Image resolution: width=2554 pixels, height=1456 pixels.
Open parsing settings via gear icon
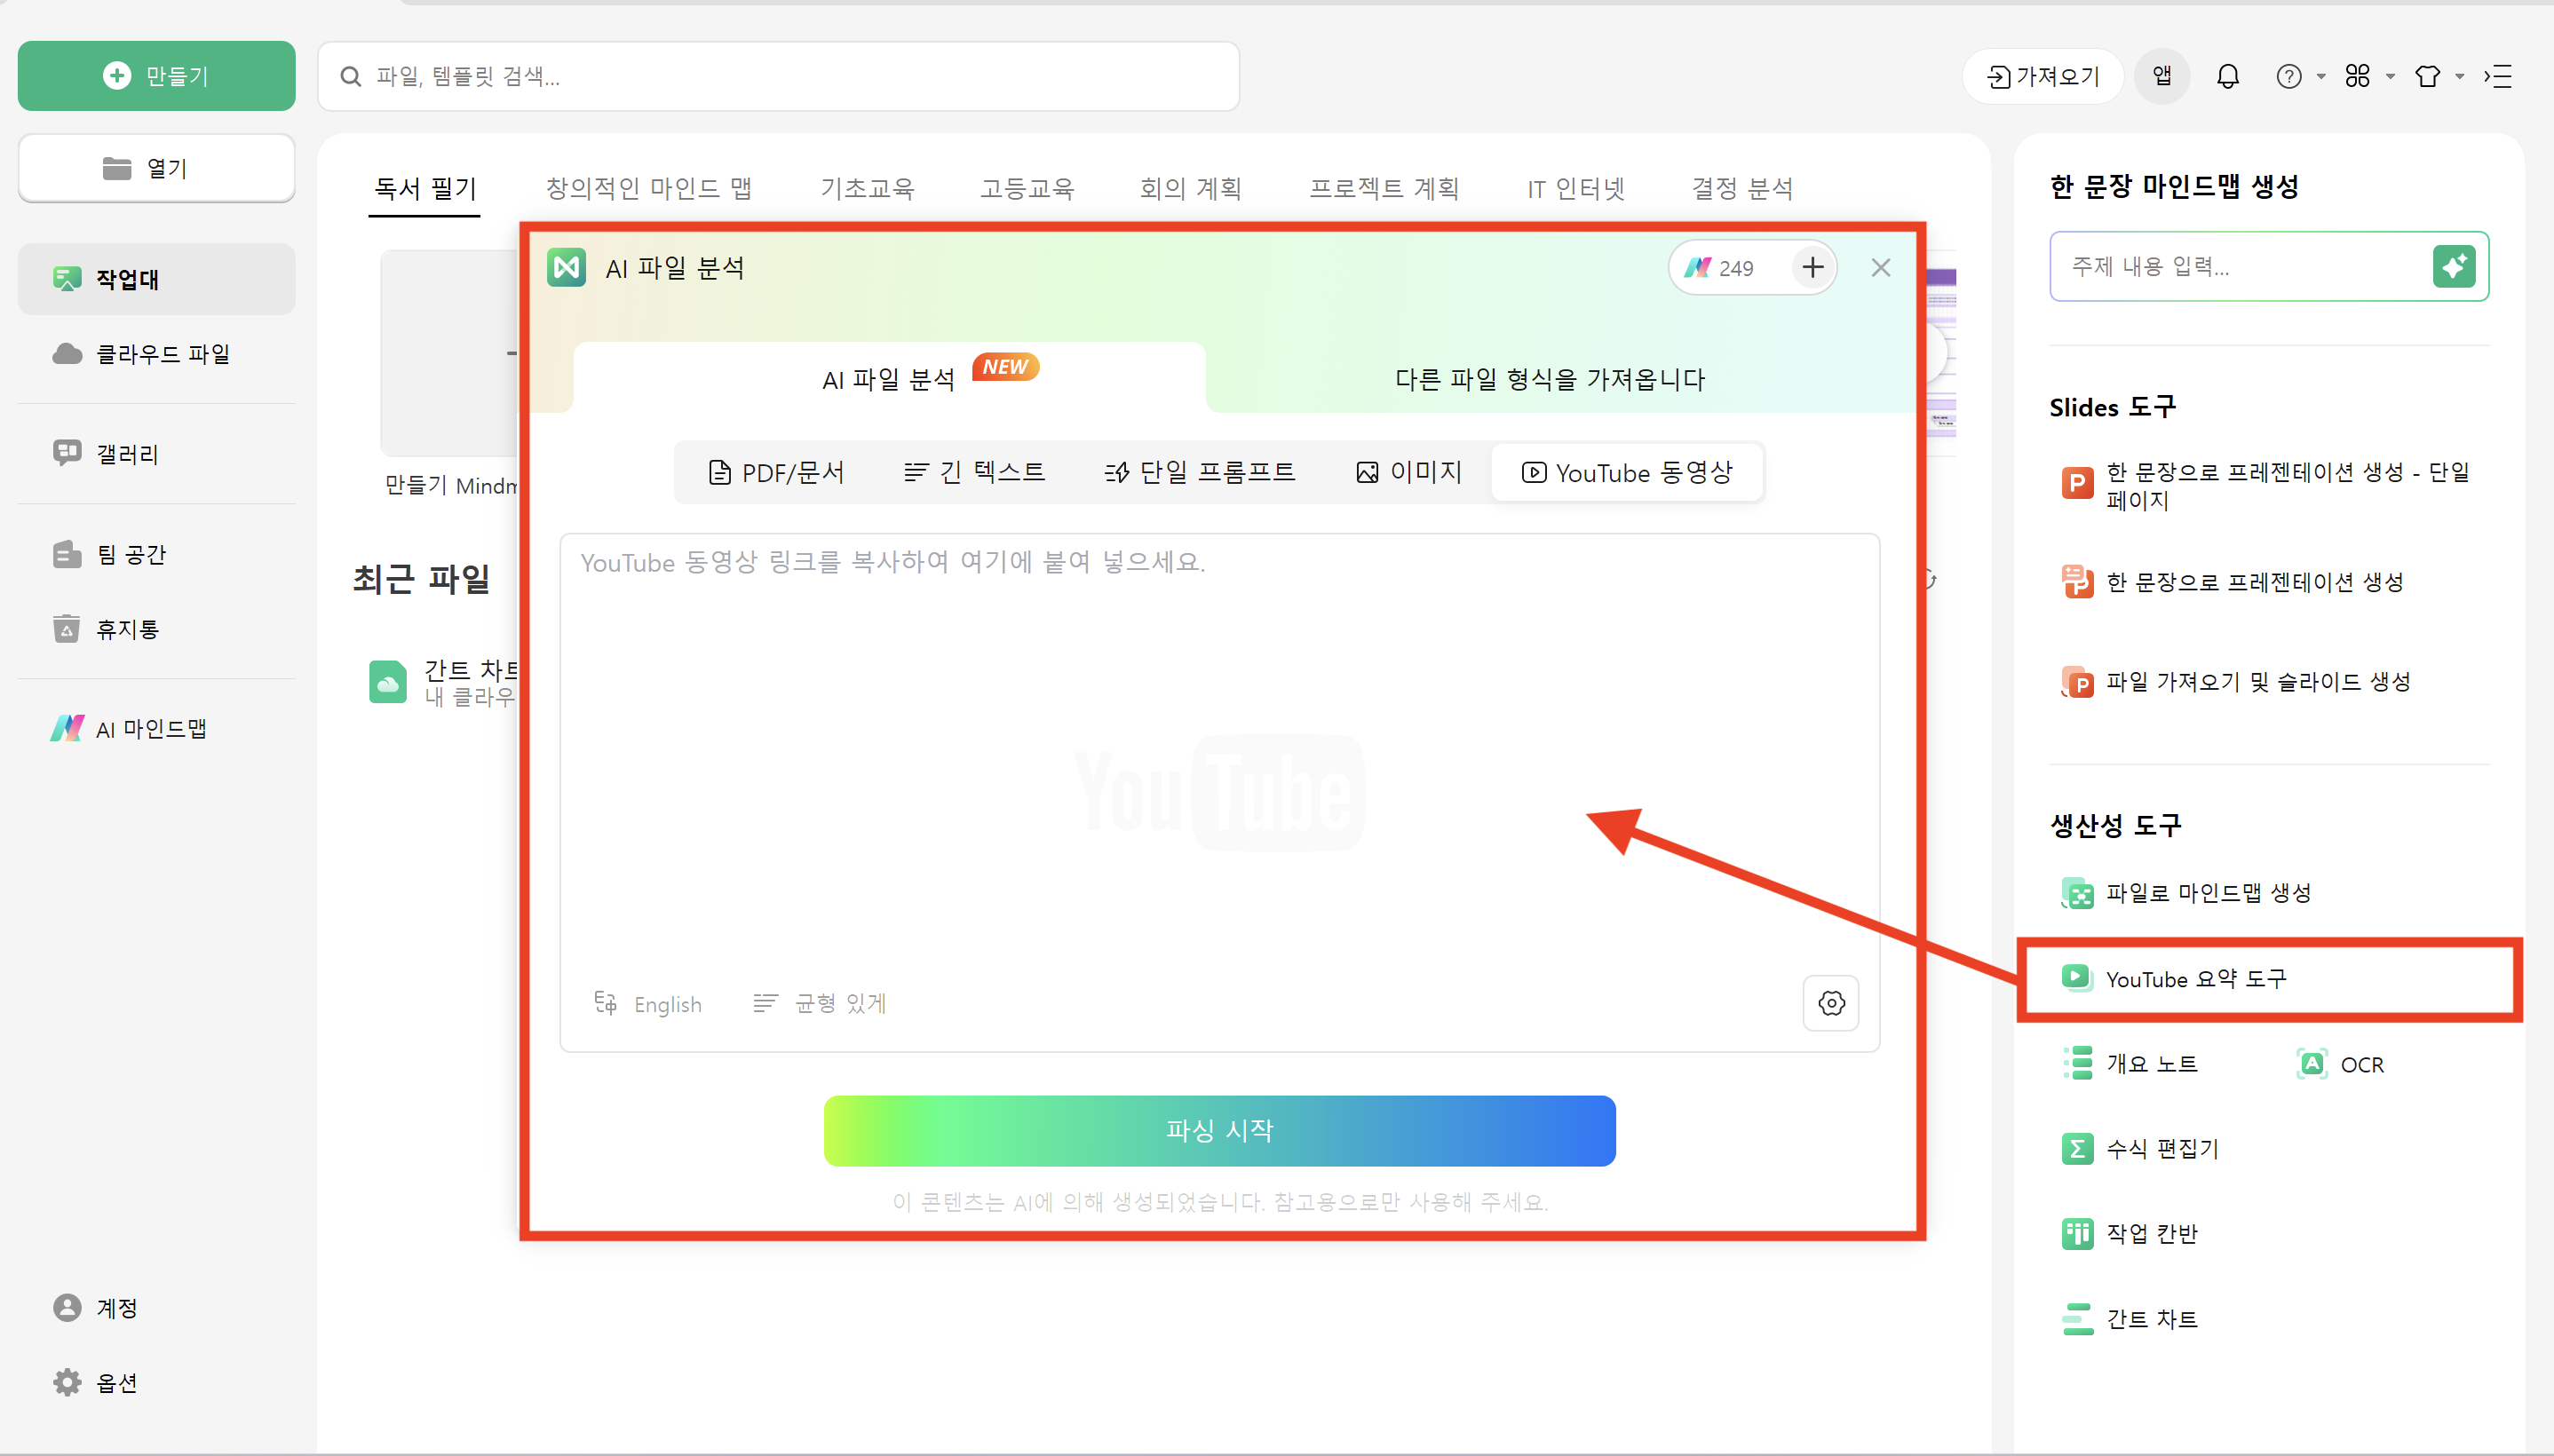(x=1831, y=1003)
